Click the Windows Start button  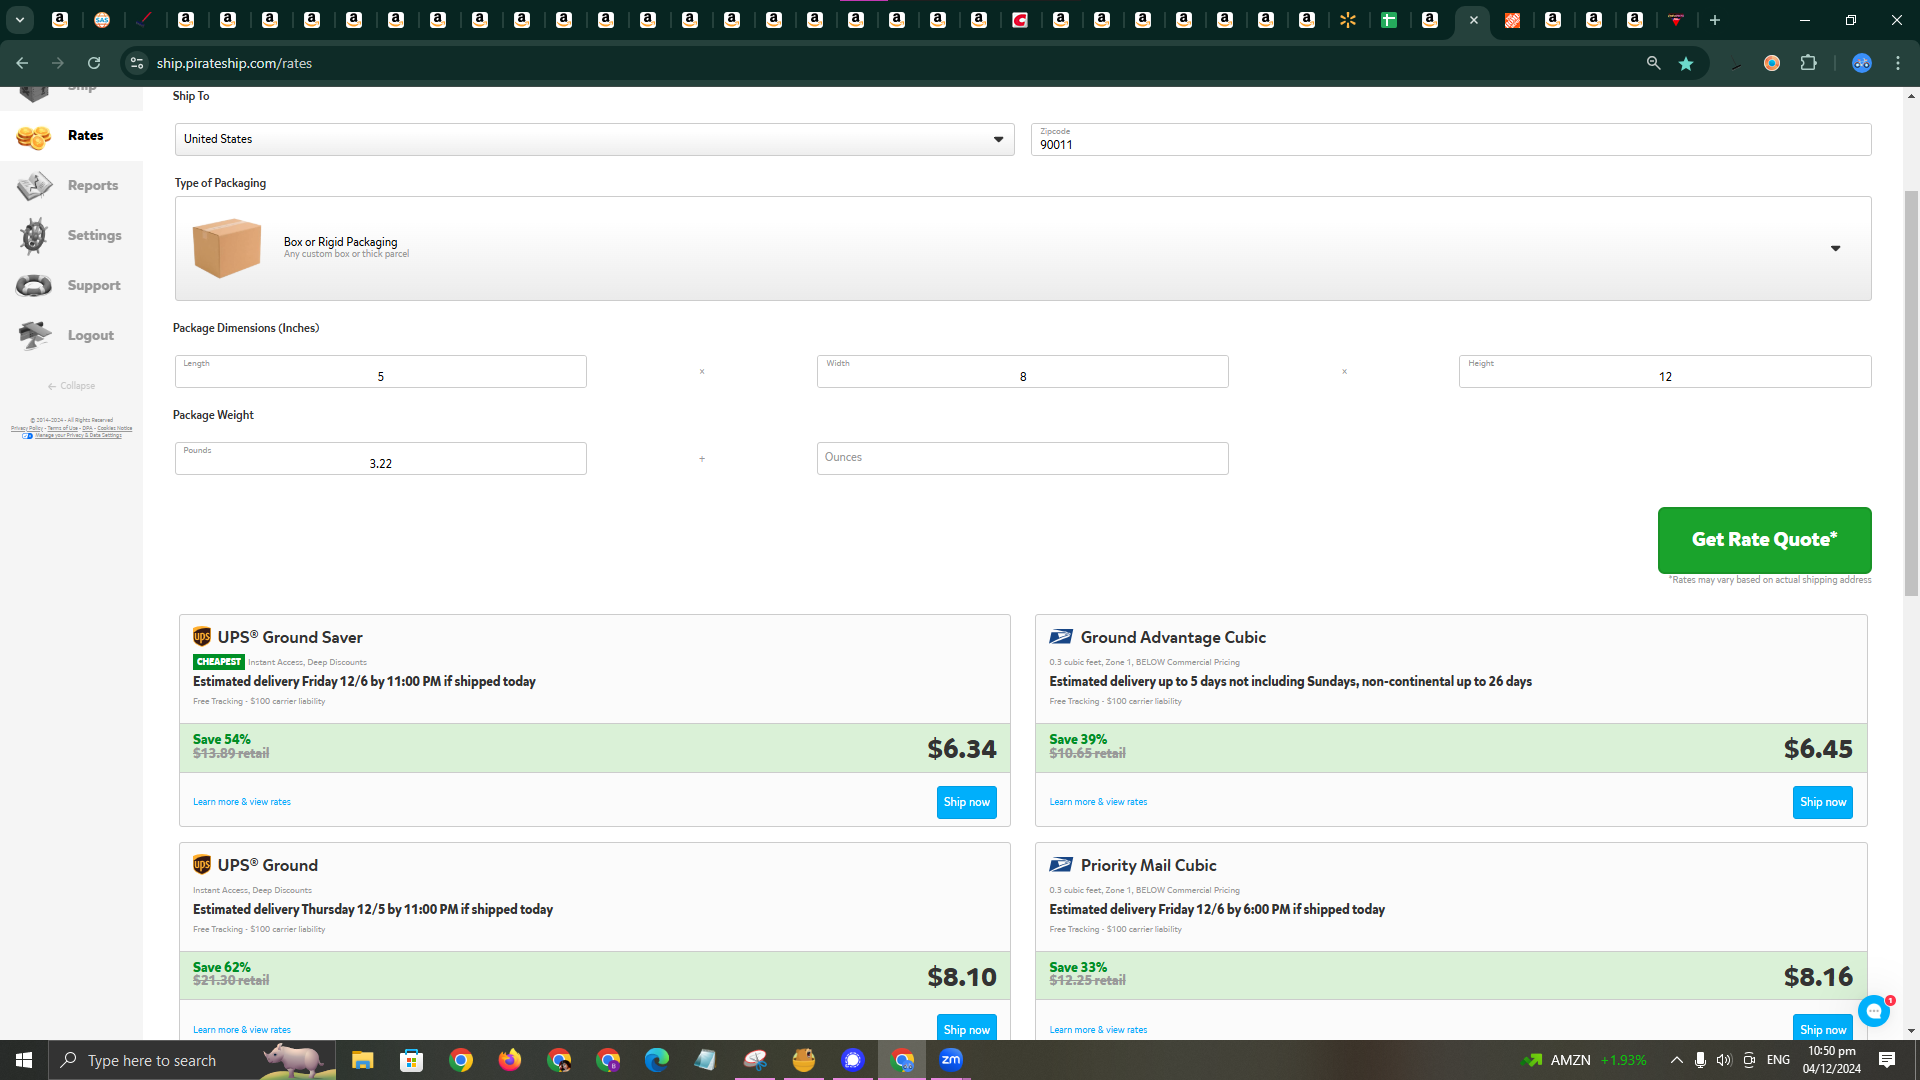coord(24,1060)
